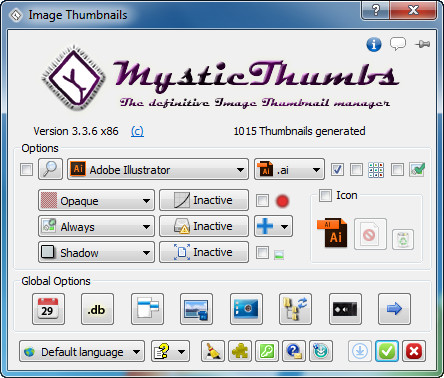The width and height of the screenshot is (444, 378).
Task: Click the colored grid icon
Action: pos(376,170)
